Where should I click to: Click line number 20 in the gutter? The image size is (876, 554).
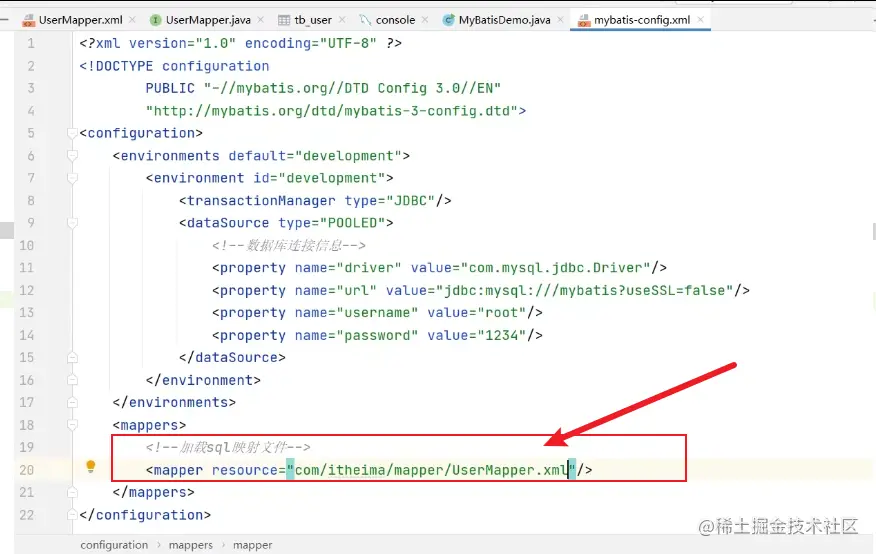point(26,470)
